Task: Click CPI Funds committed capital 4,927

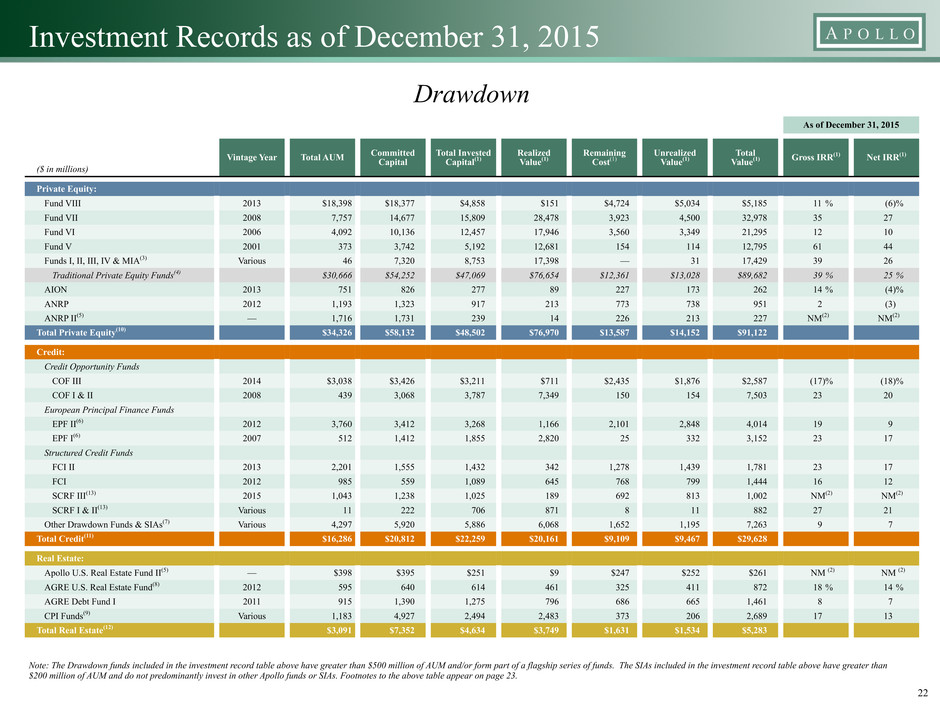Action: coord(404,616)
